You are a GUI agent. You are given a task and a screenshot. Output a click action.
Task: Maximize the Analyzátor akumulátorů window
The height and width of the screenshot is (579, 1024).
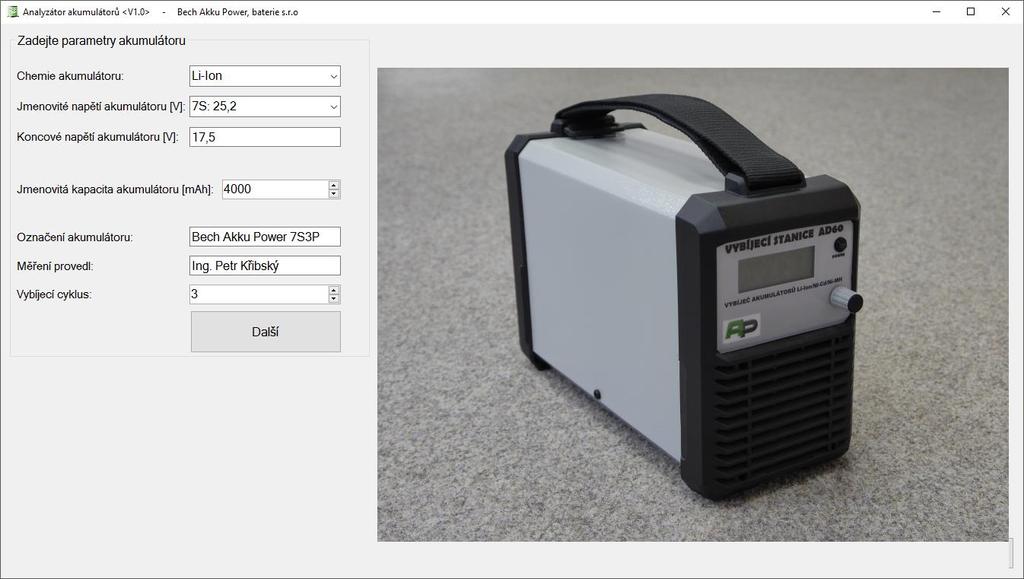[x=971, y=12]
